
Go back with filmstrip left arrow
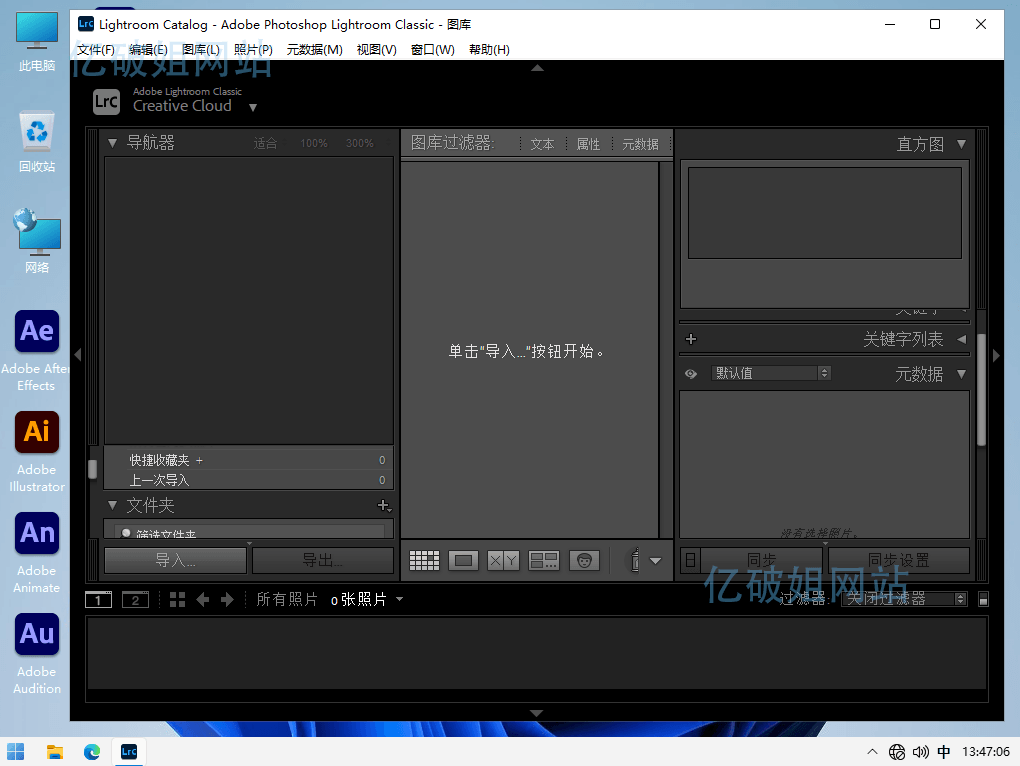[x=203, y=600]
